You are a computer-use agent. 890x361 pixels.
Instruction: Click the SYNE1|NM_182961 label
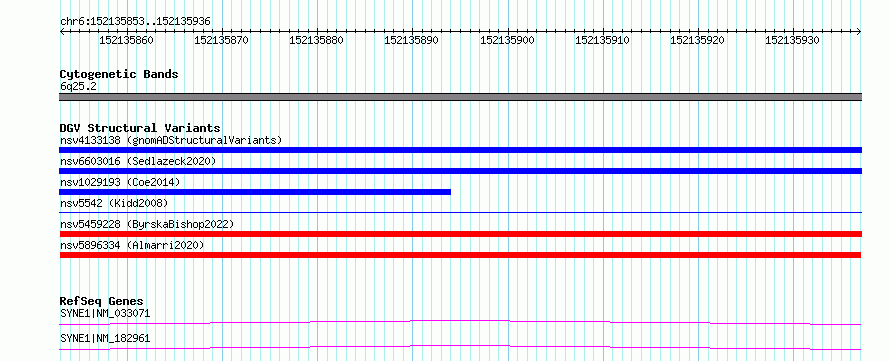pyautogui.click(x=105, y=338)
